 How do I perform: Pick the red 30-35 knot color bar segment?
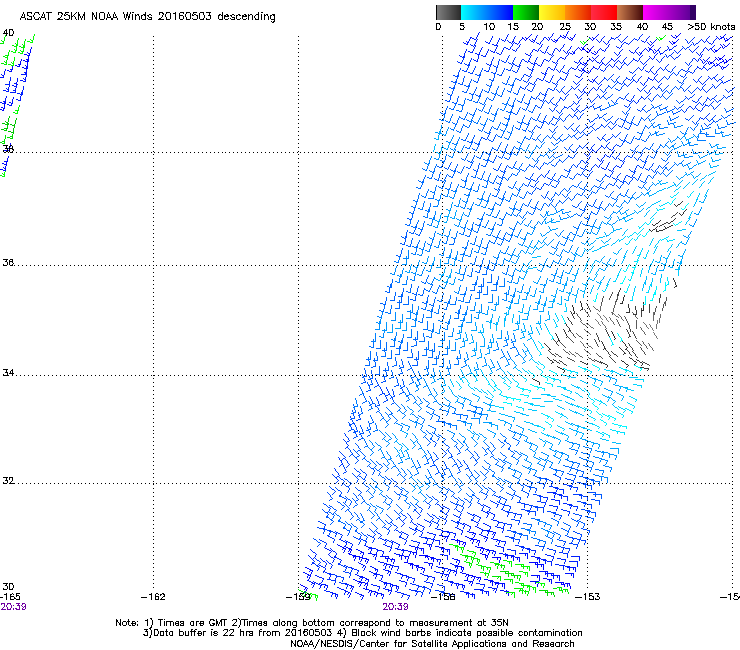click(604, 12)
